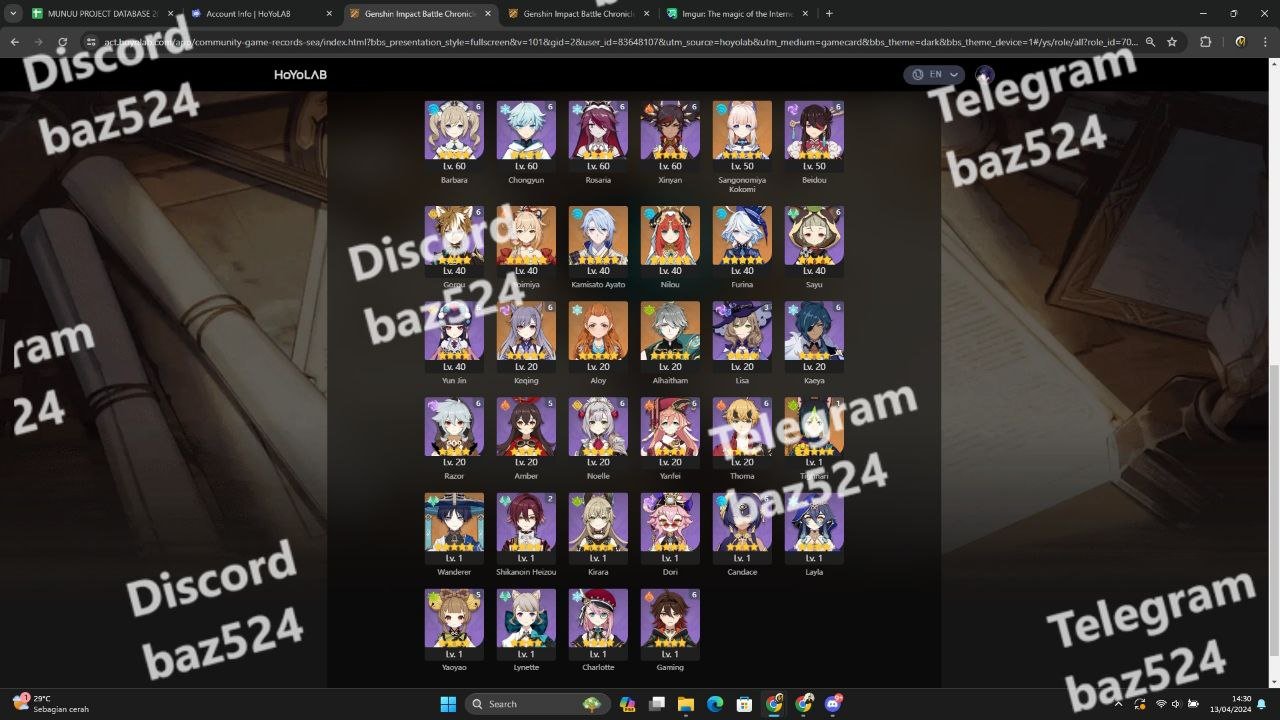Switch to second Genshin Impact Battle Chronicle tab
1280x720 pixels.
[x=578, y=14]
